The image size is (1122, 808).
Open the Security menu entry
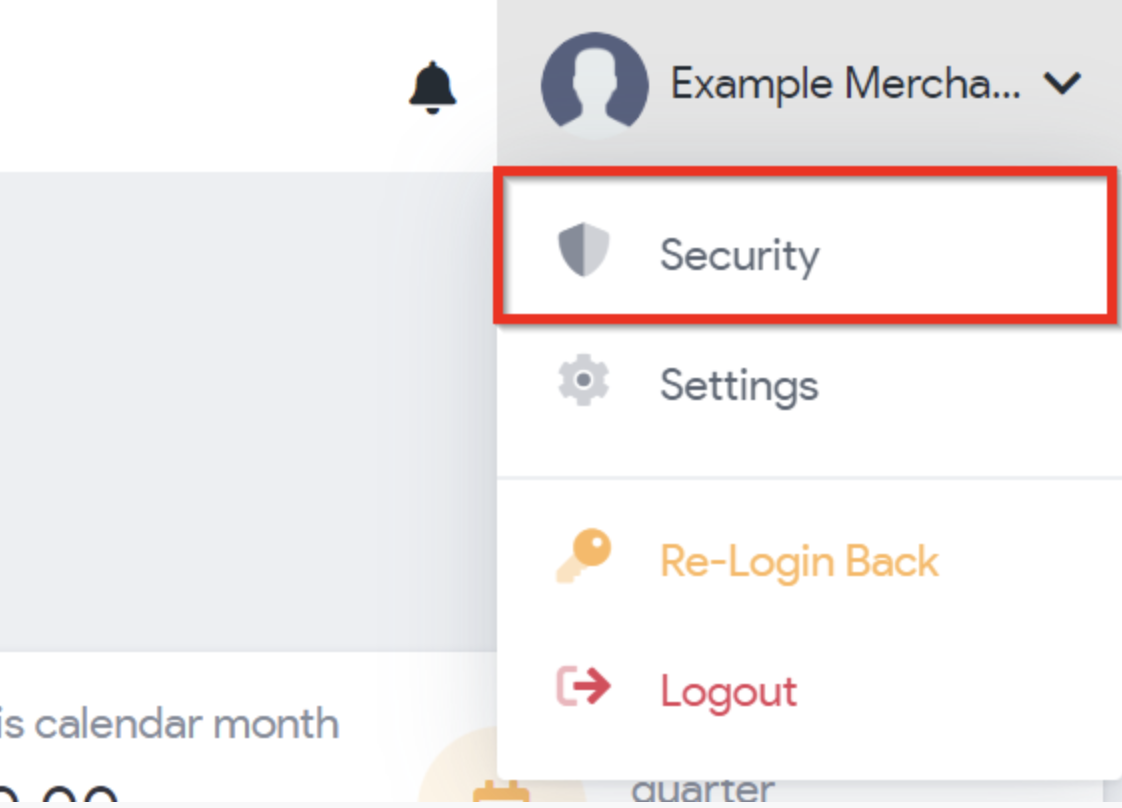click(x=739, y=254)
